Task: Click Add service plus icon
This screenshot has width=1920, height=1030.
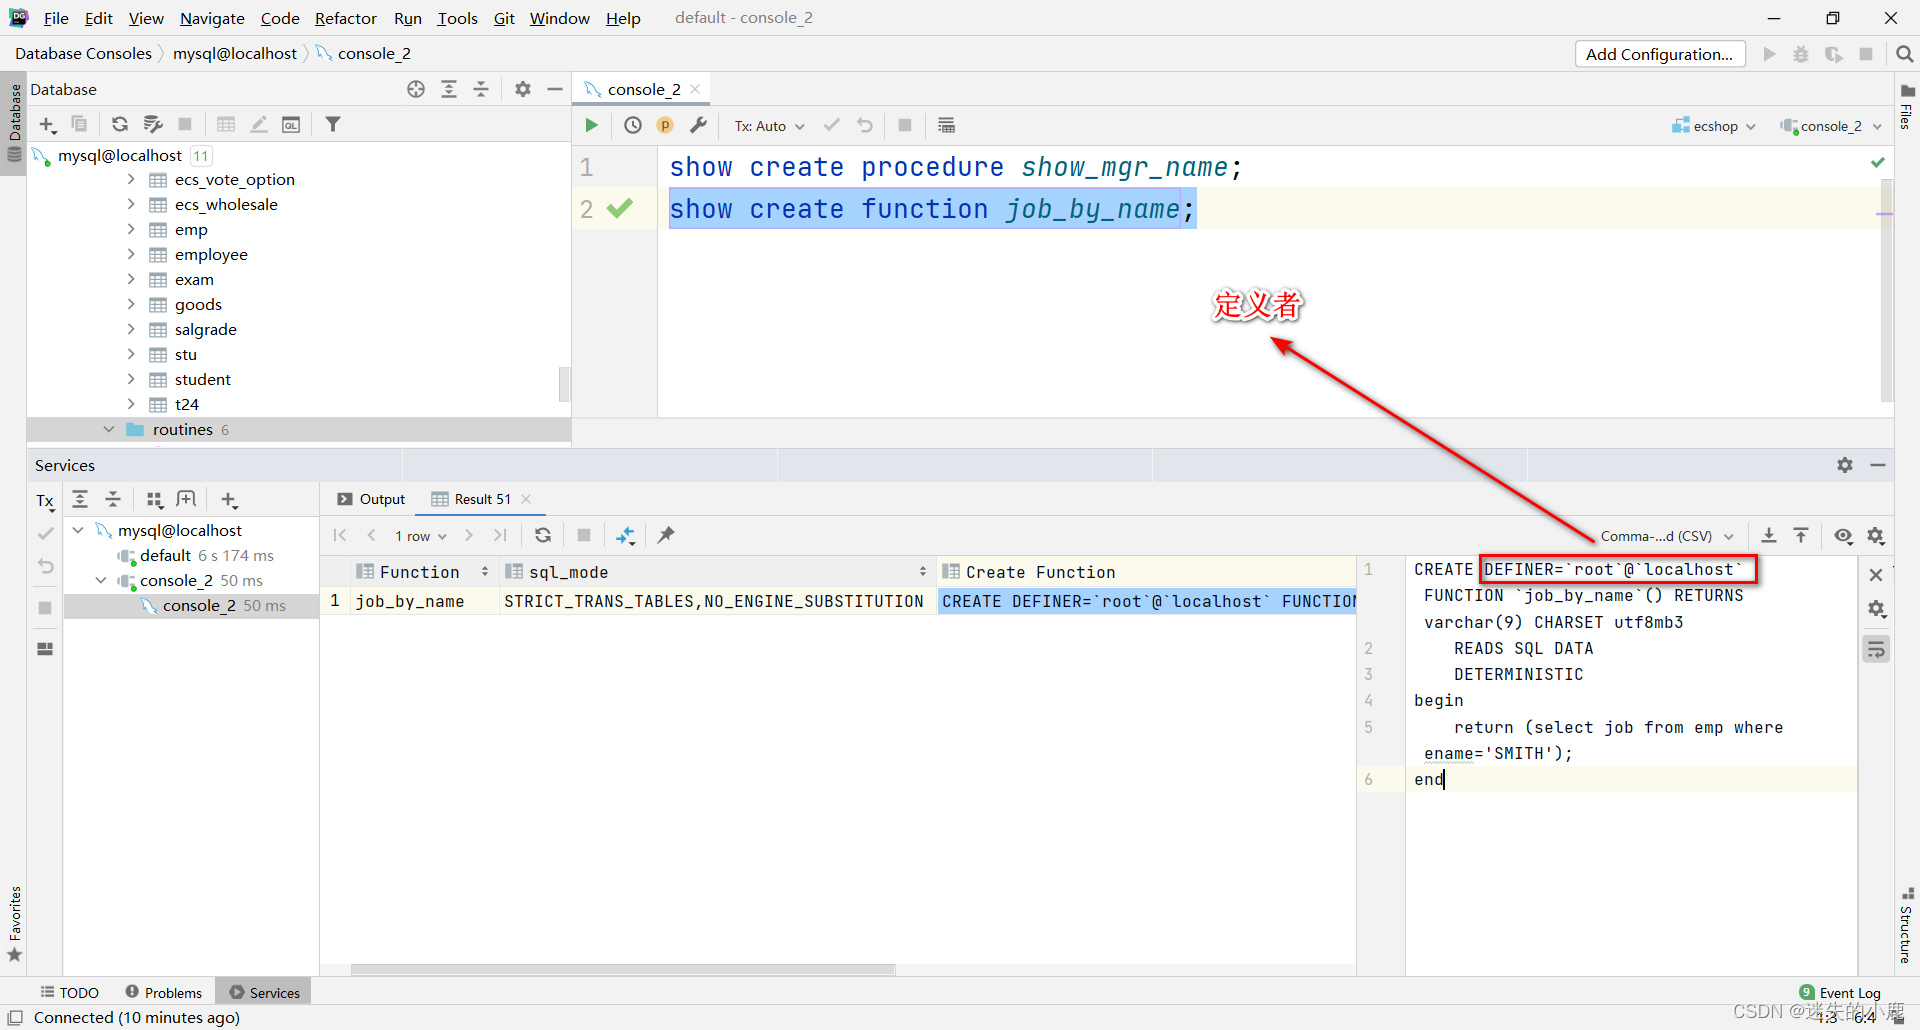Action: tap(229, 500)
